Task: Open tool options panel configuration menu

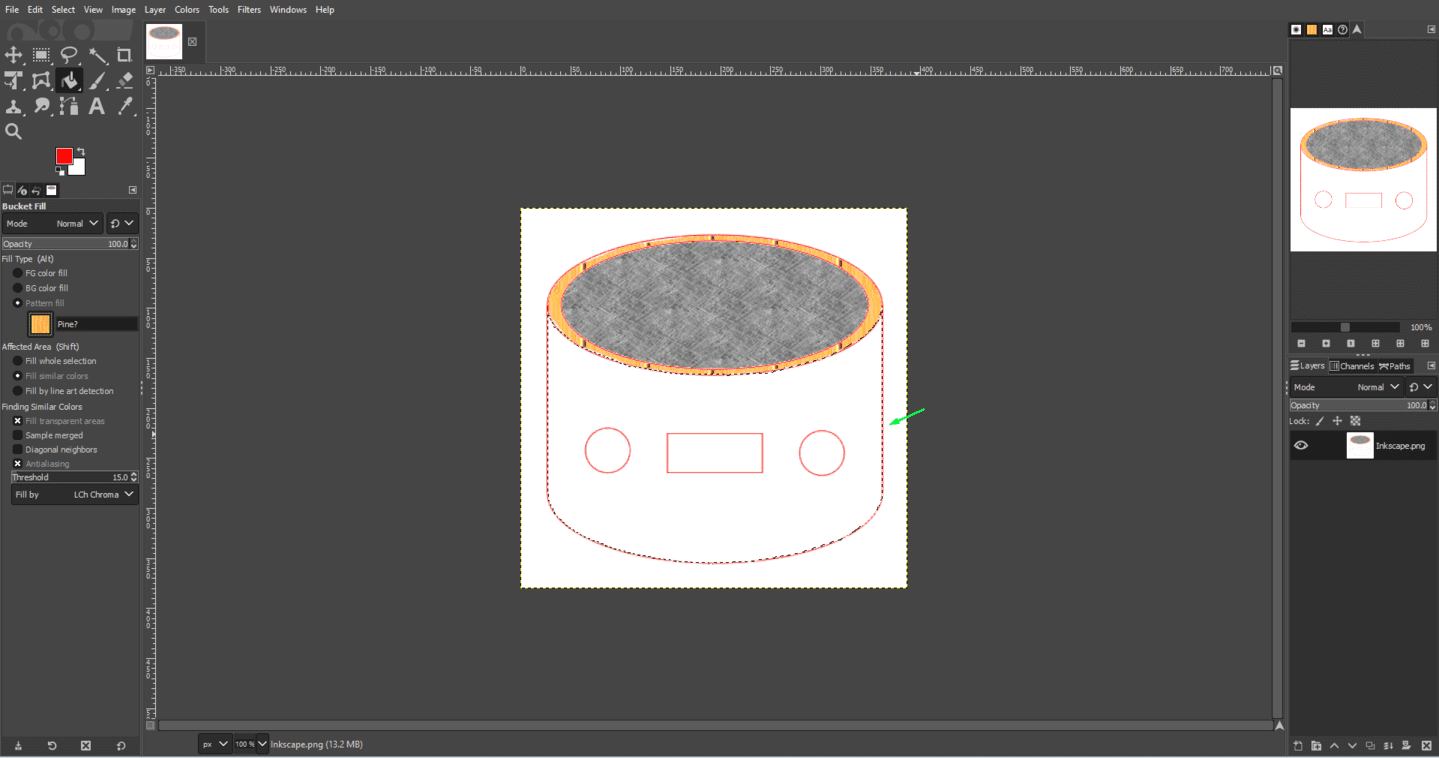Action: [132, 190]
